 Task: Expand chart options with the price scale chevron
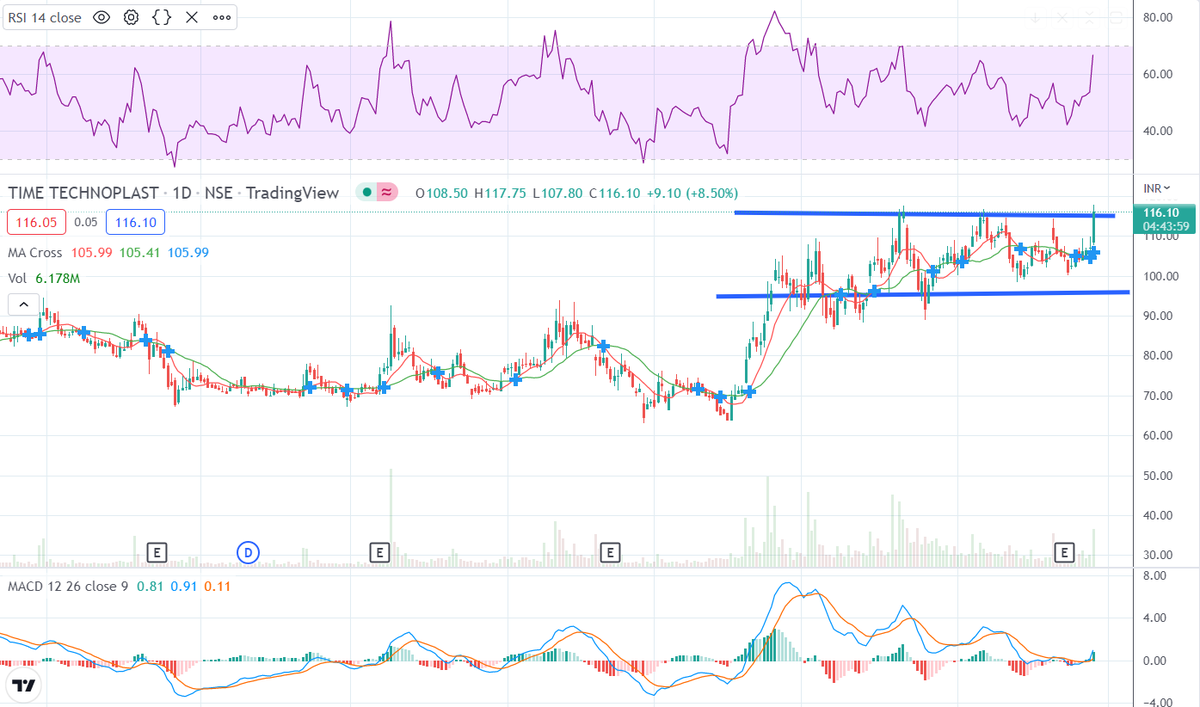(1166, 186)
